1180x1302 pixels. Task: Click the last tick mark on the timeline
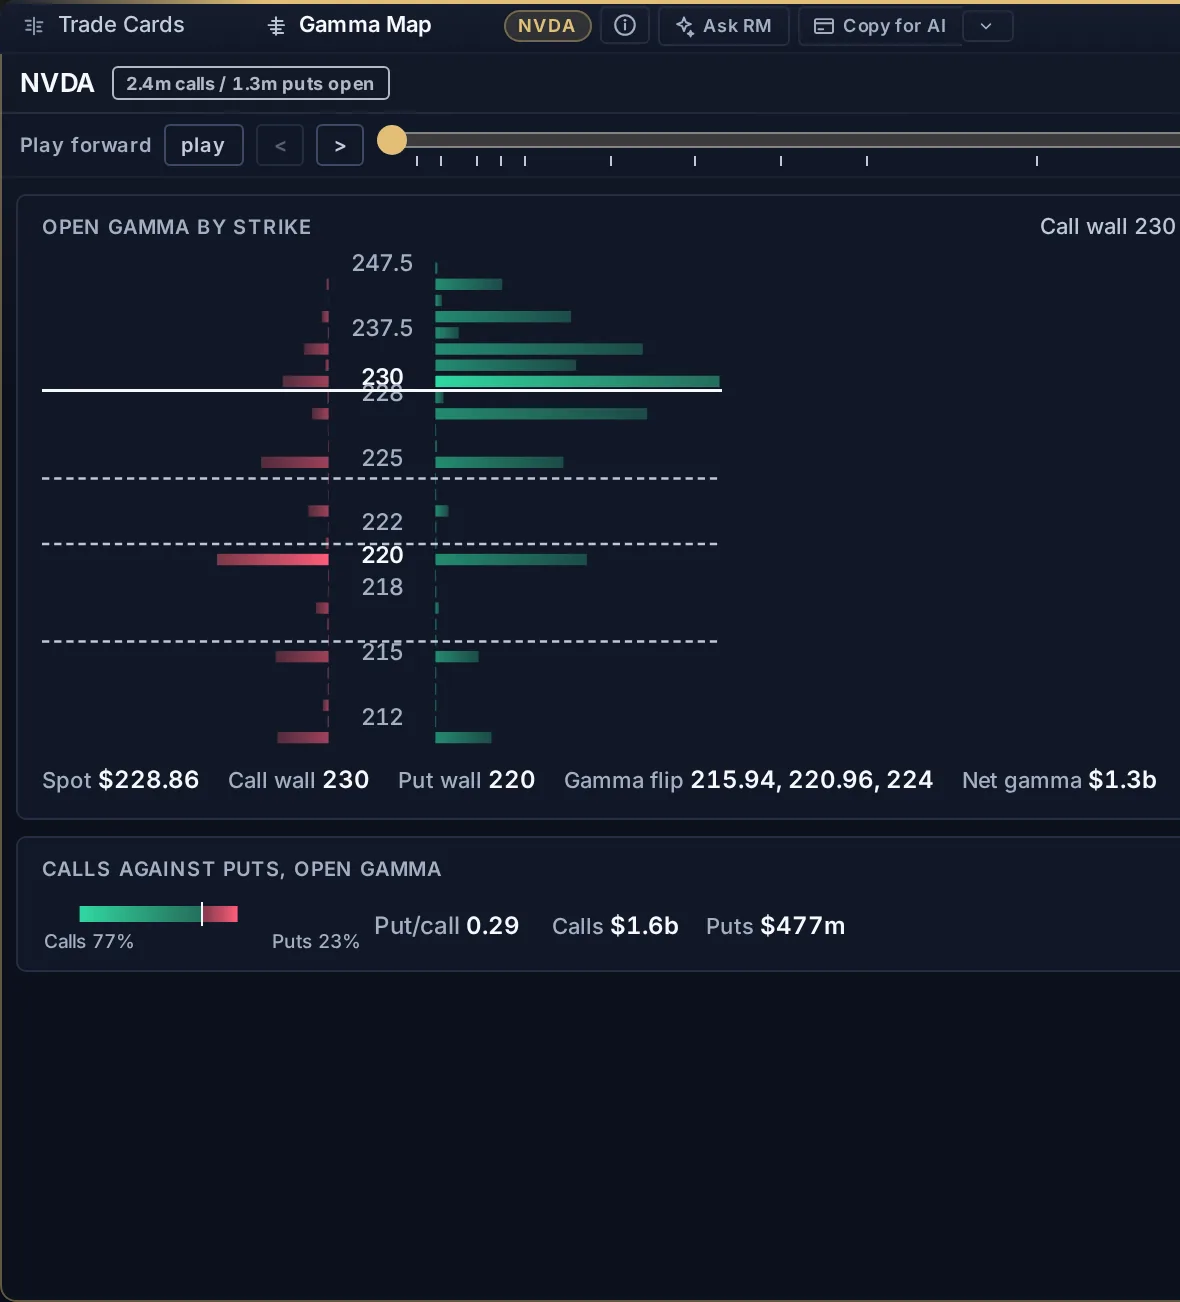point(1037,161)
